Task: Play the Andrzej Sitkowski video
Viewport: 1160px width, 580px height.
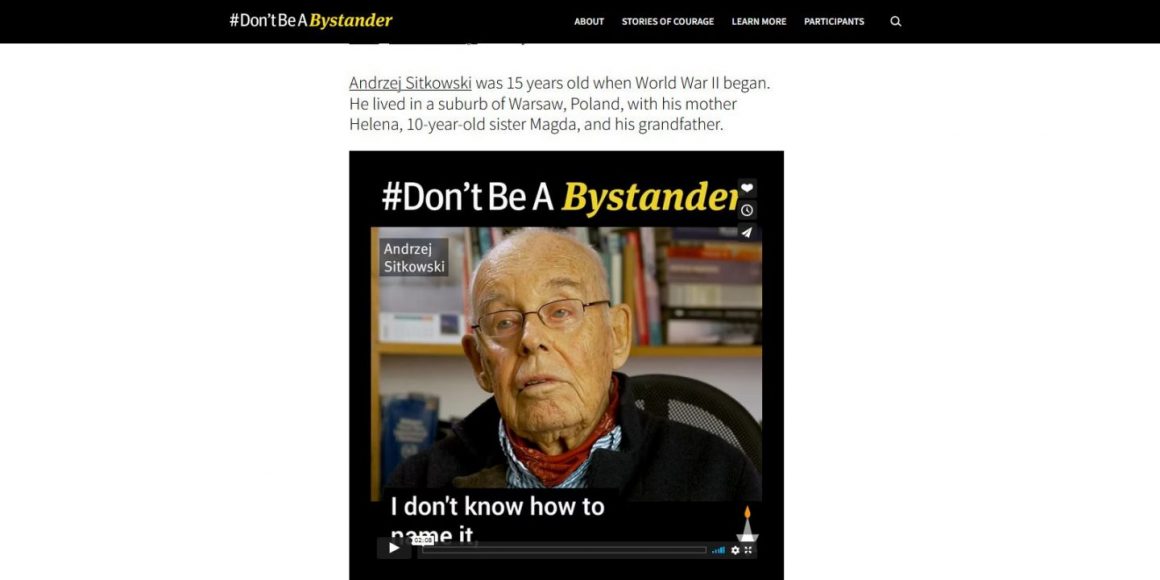Action: click(x=394, y=548)
